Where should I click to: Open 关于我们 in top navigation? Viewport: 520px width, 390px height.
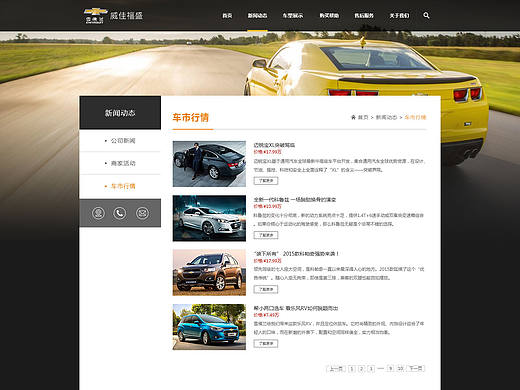tap(399, 16)
